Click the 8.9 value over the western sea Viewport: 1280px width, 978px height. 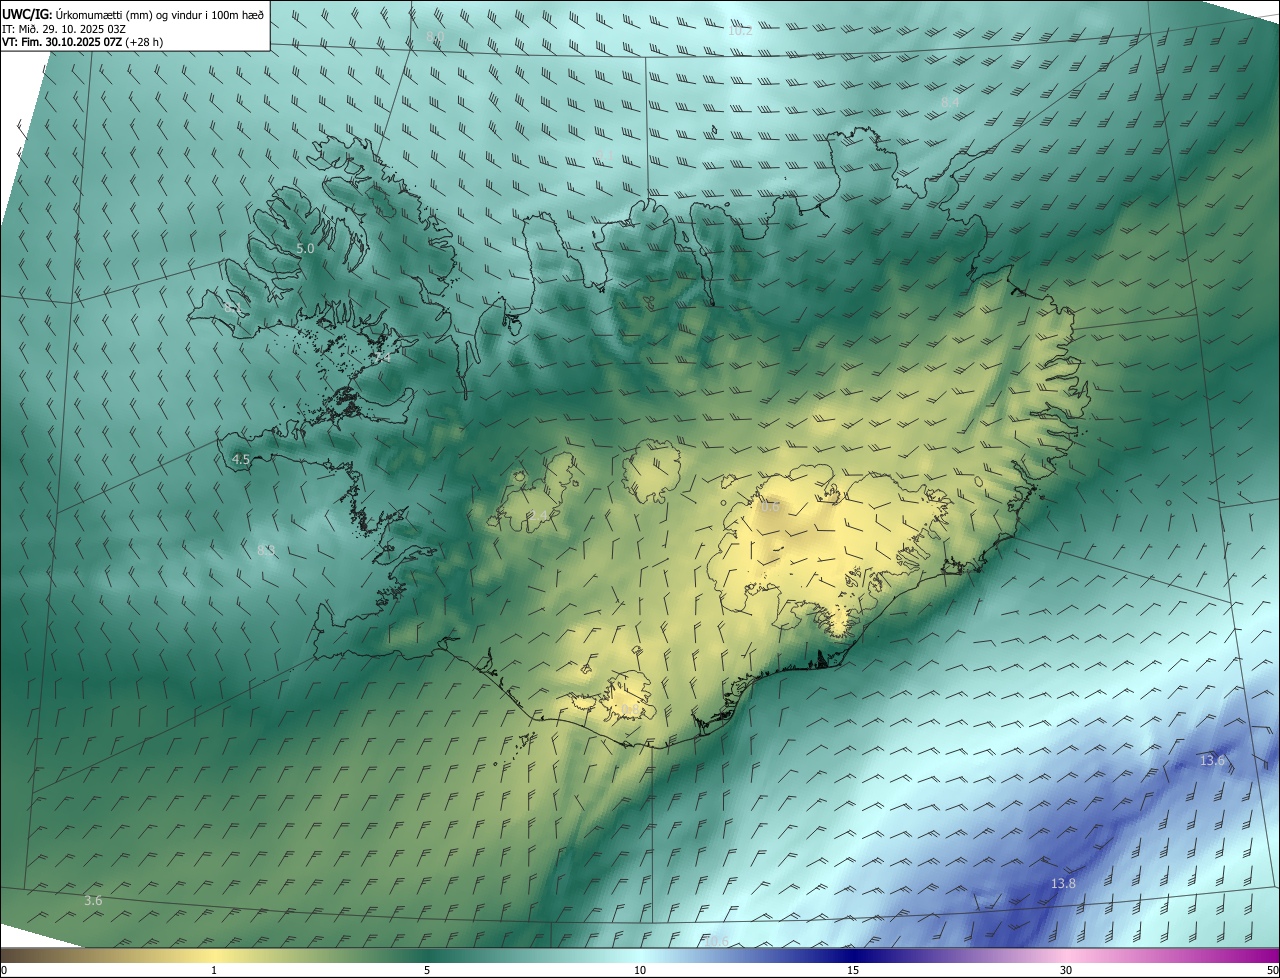click(266, 551)
